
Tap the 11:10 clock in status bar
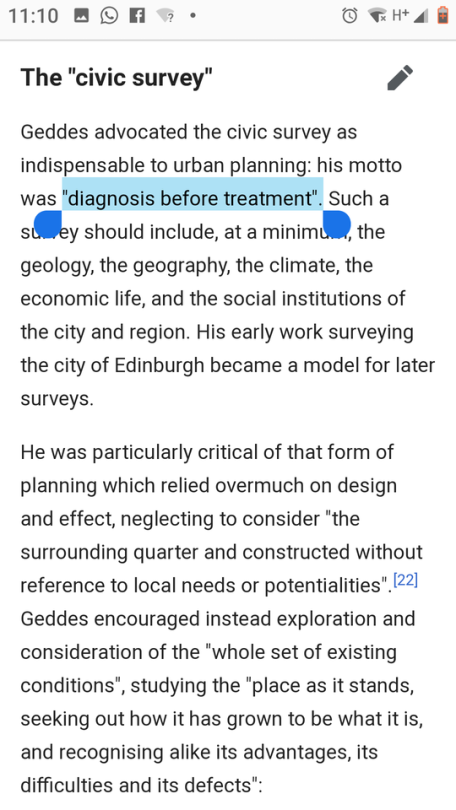coord(33,15)
